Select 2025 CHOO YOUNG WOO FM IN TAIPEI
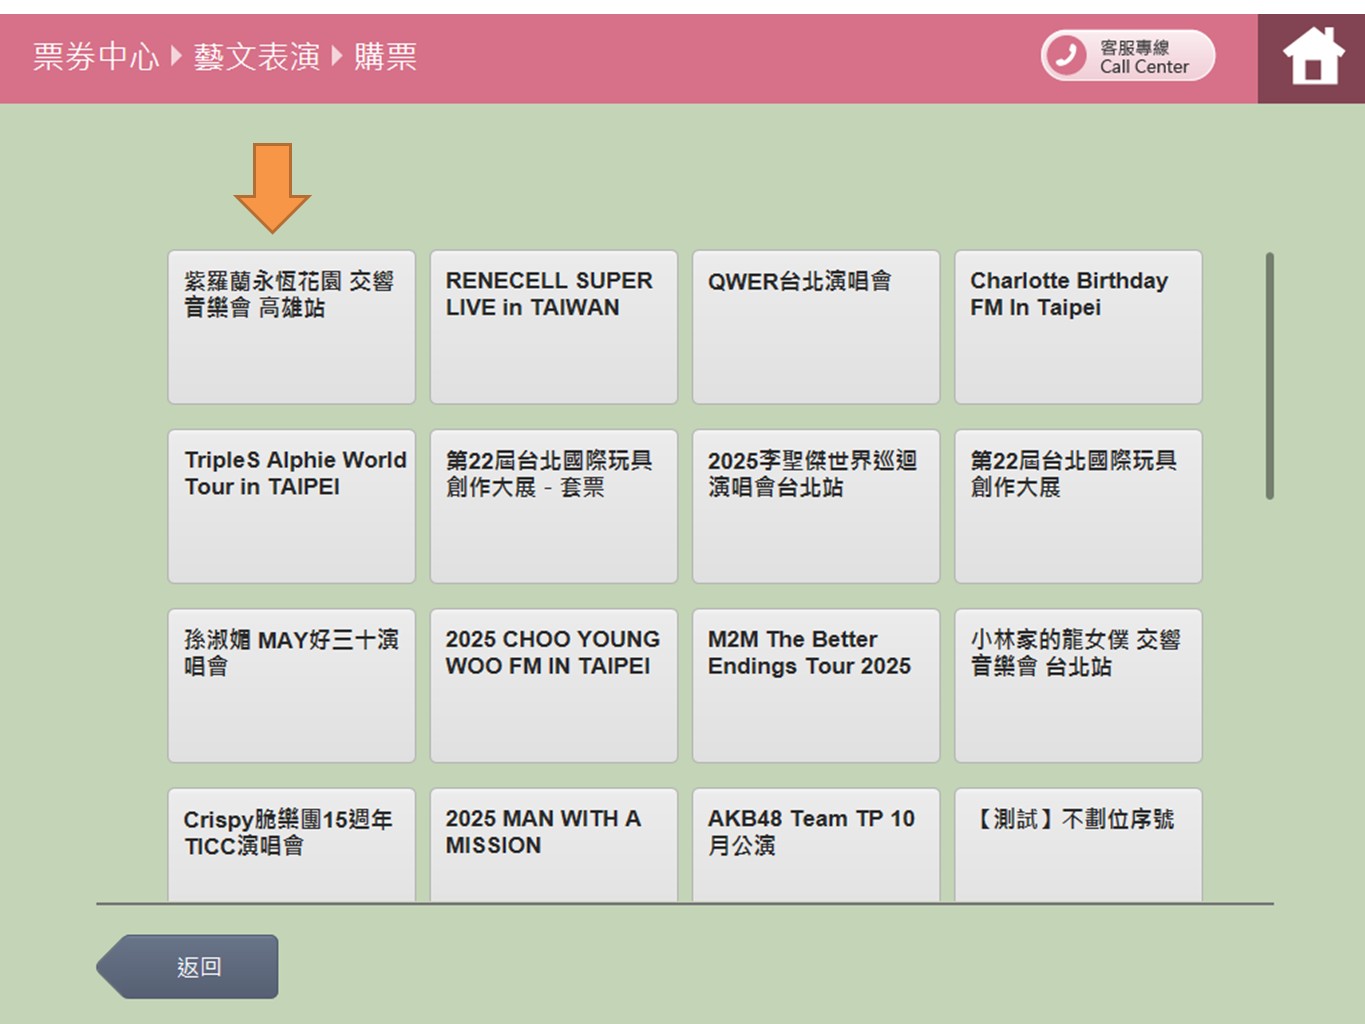This screenshot has height=1024, width=1365. (x=553, y=685)
